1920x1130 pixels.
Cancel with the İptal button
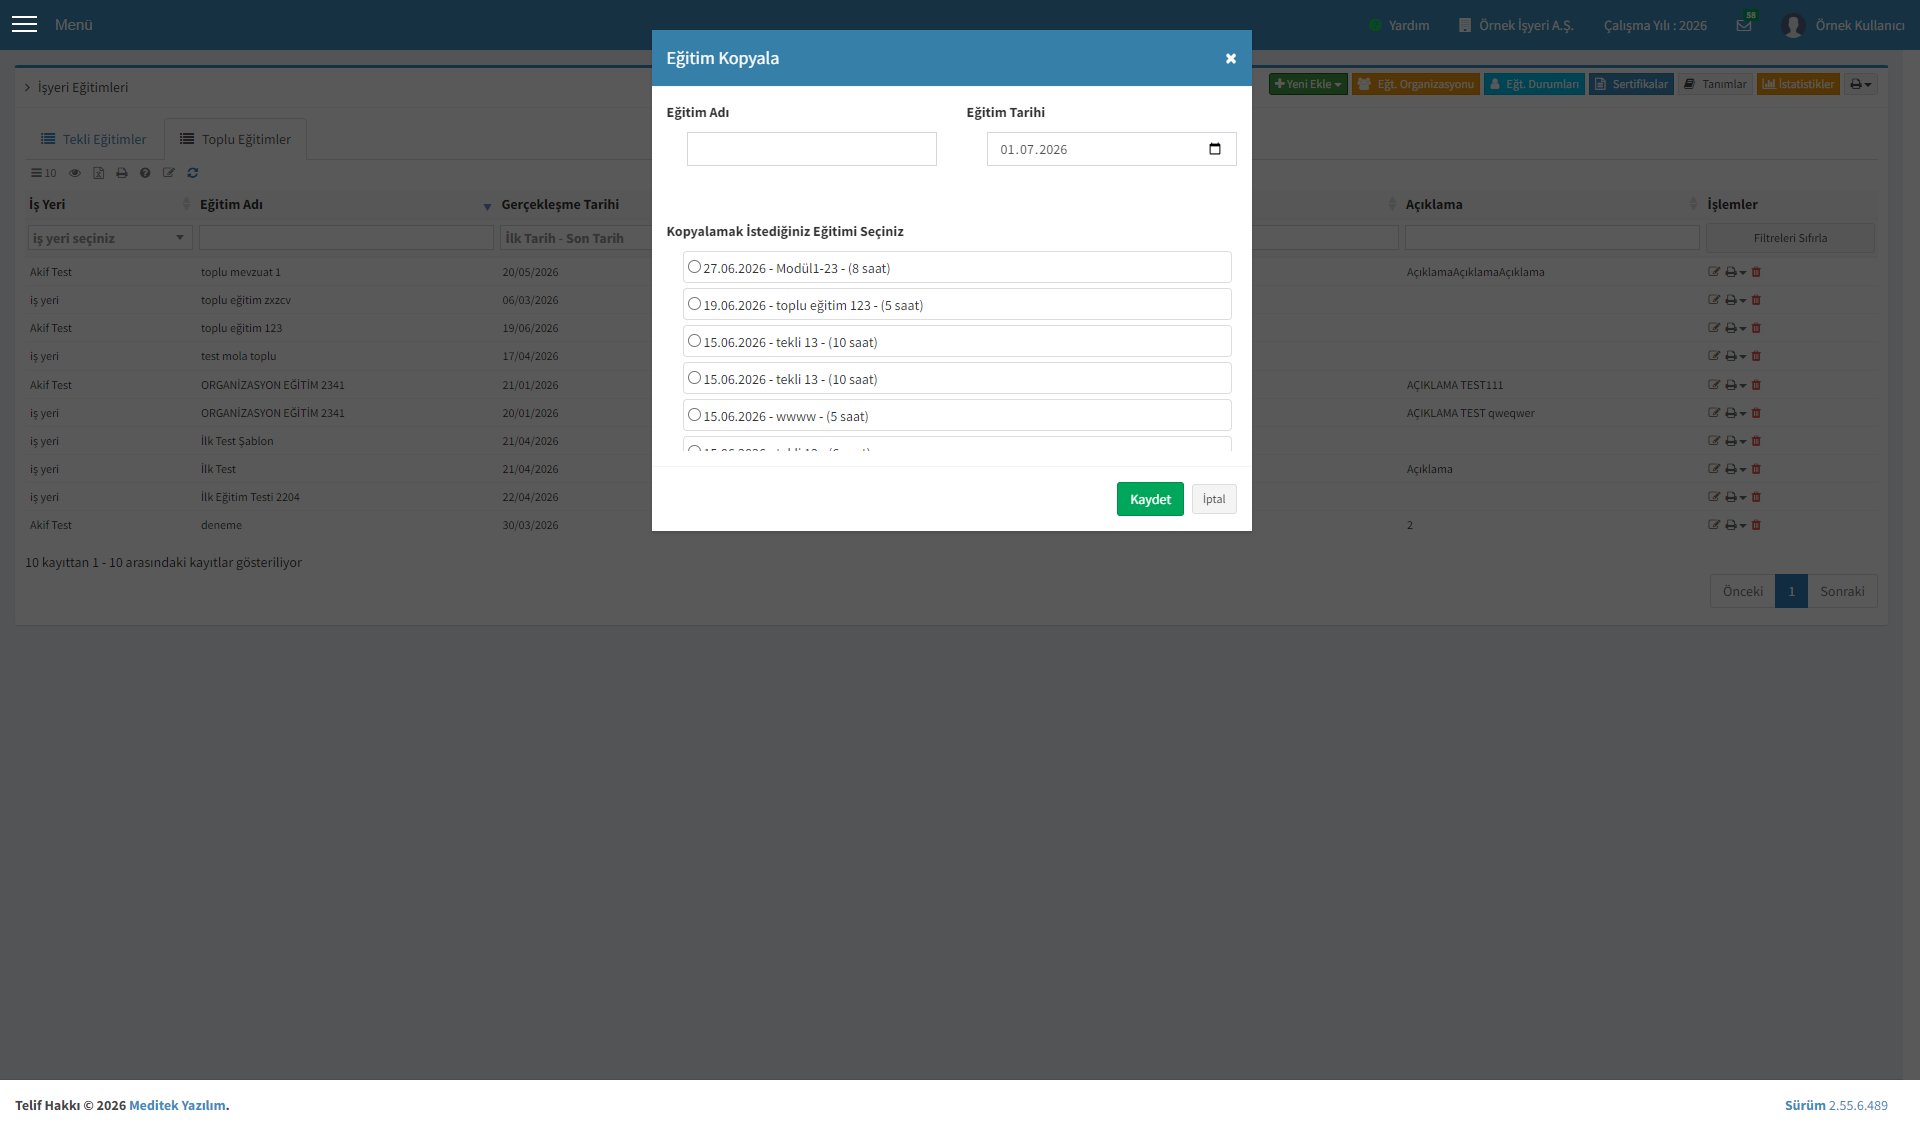click(1214, 499)
